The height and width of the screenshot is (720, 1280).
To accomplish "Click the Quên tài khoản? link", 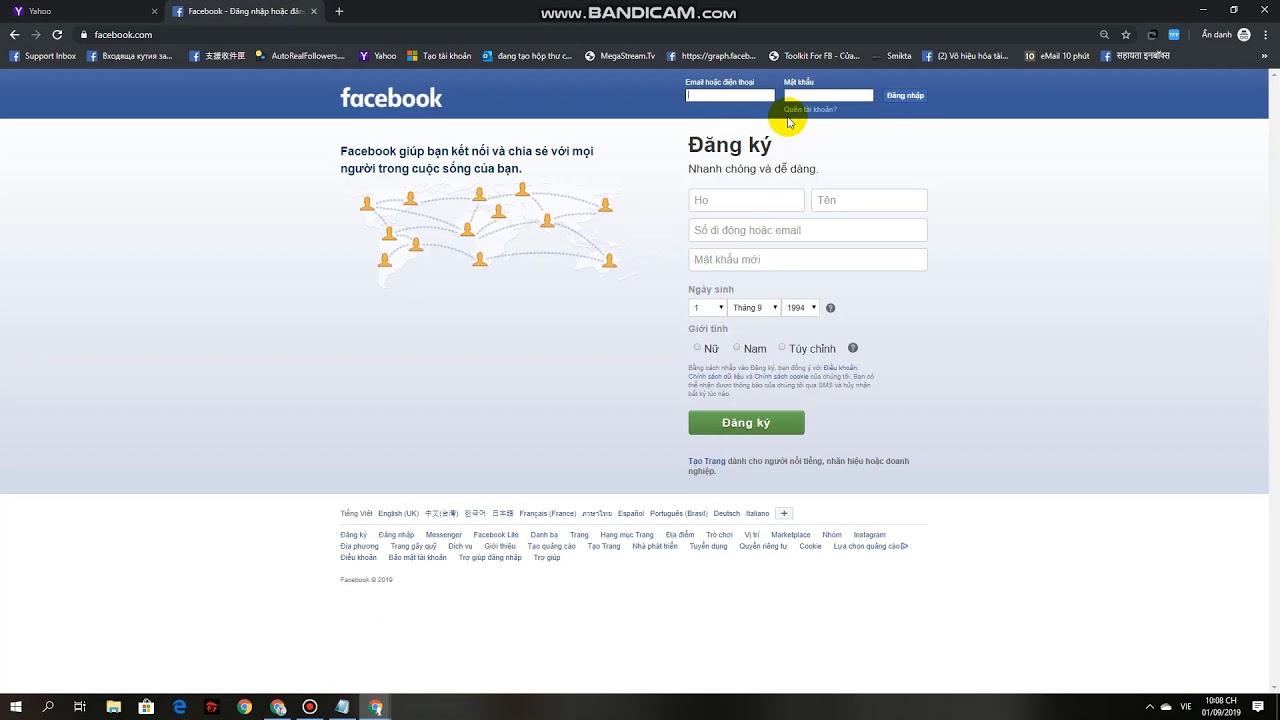I will tap(810, 109).
